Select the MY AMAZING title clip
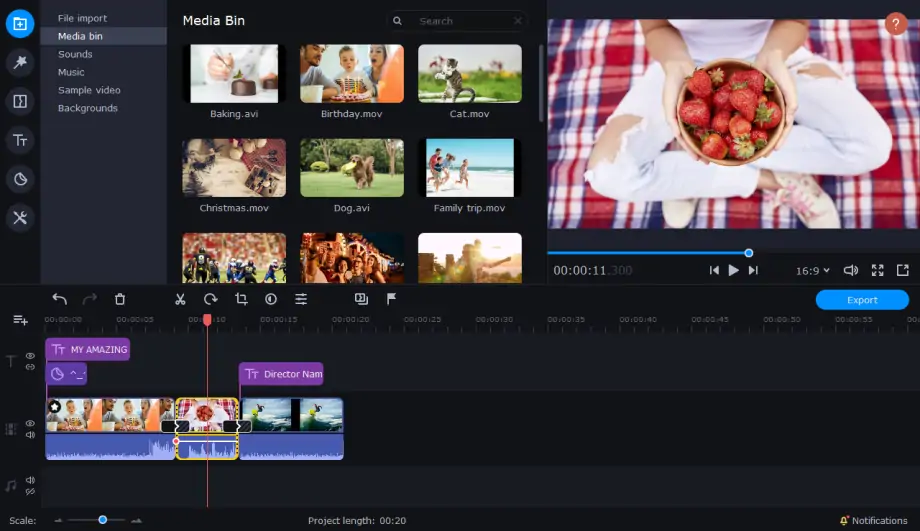 (88, 350)
